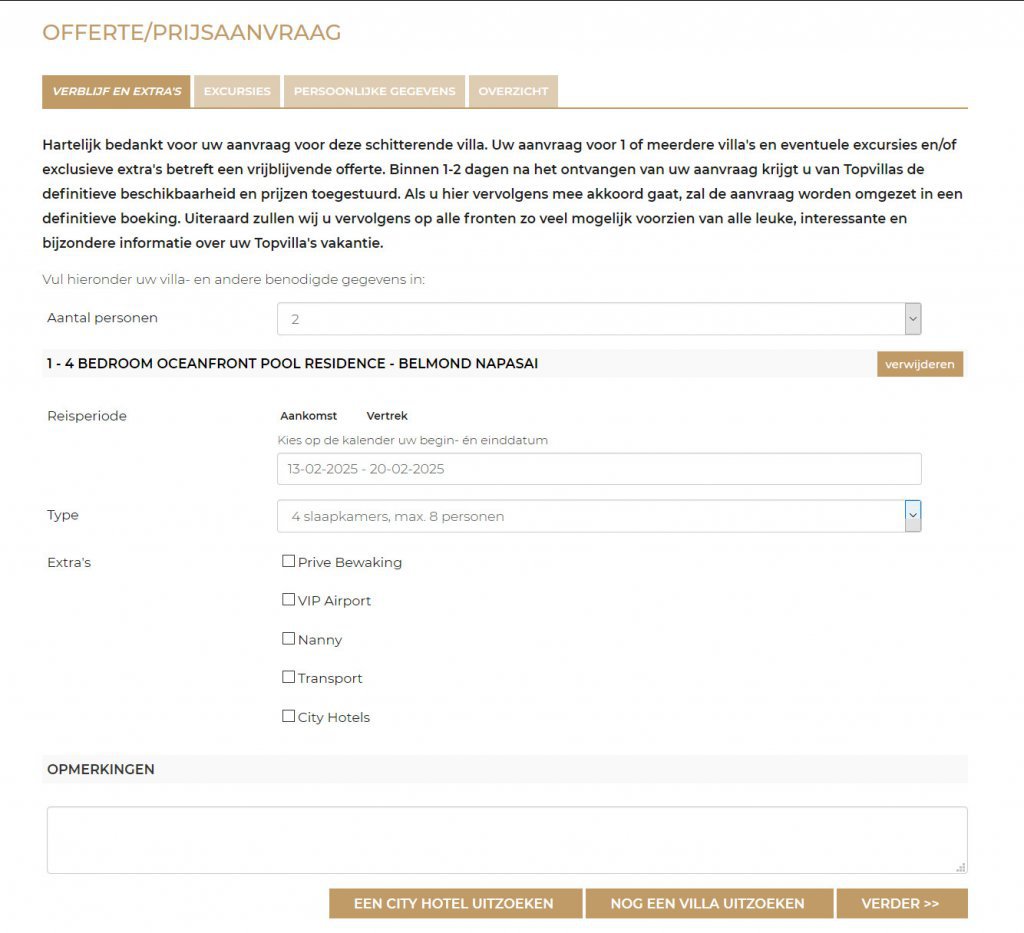The width and height of the screenshot is (1024, 933).
Task: Click Nog Een Villa Uitzoeken button
Action: (709, 904)
